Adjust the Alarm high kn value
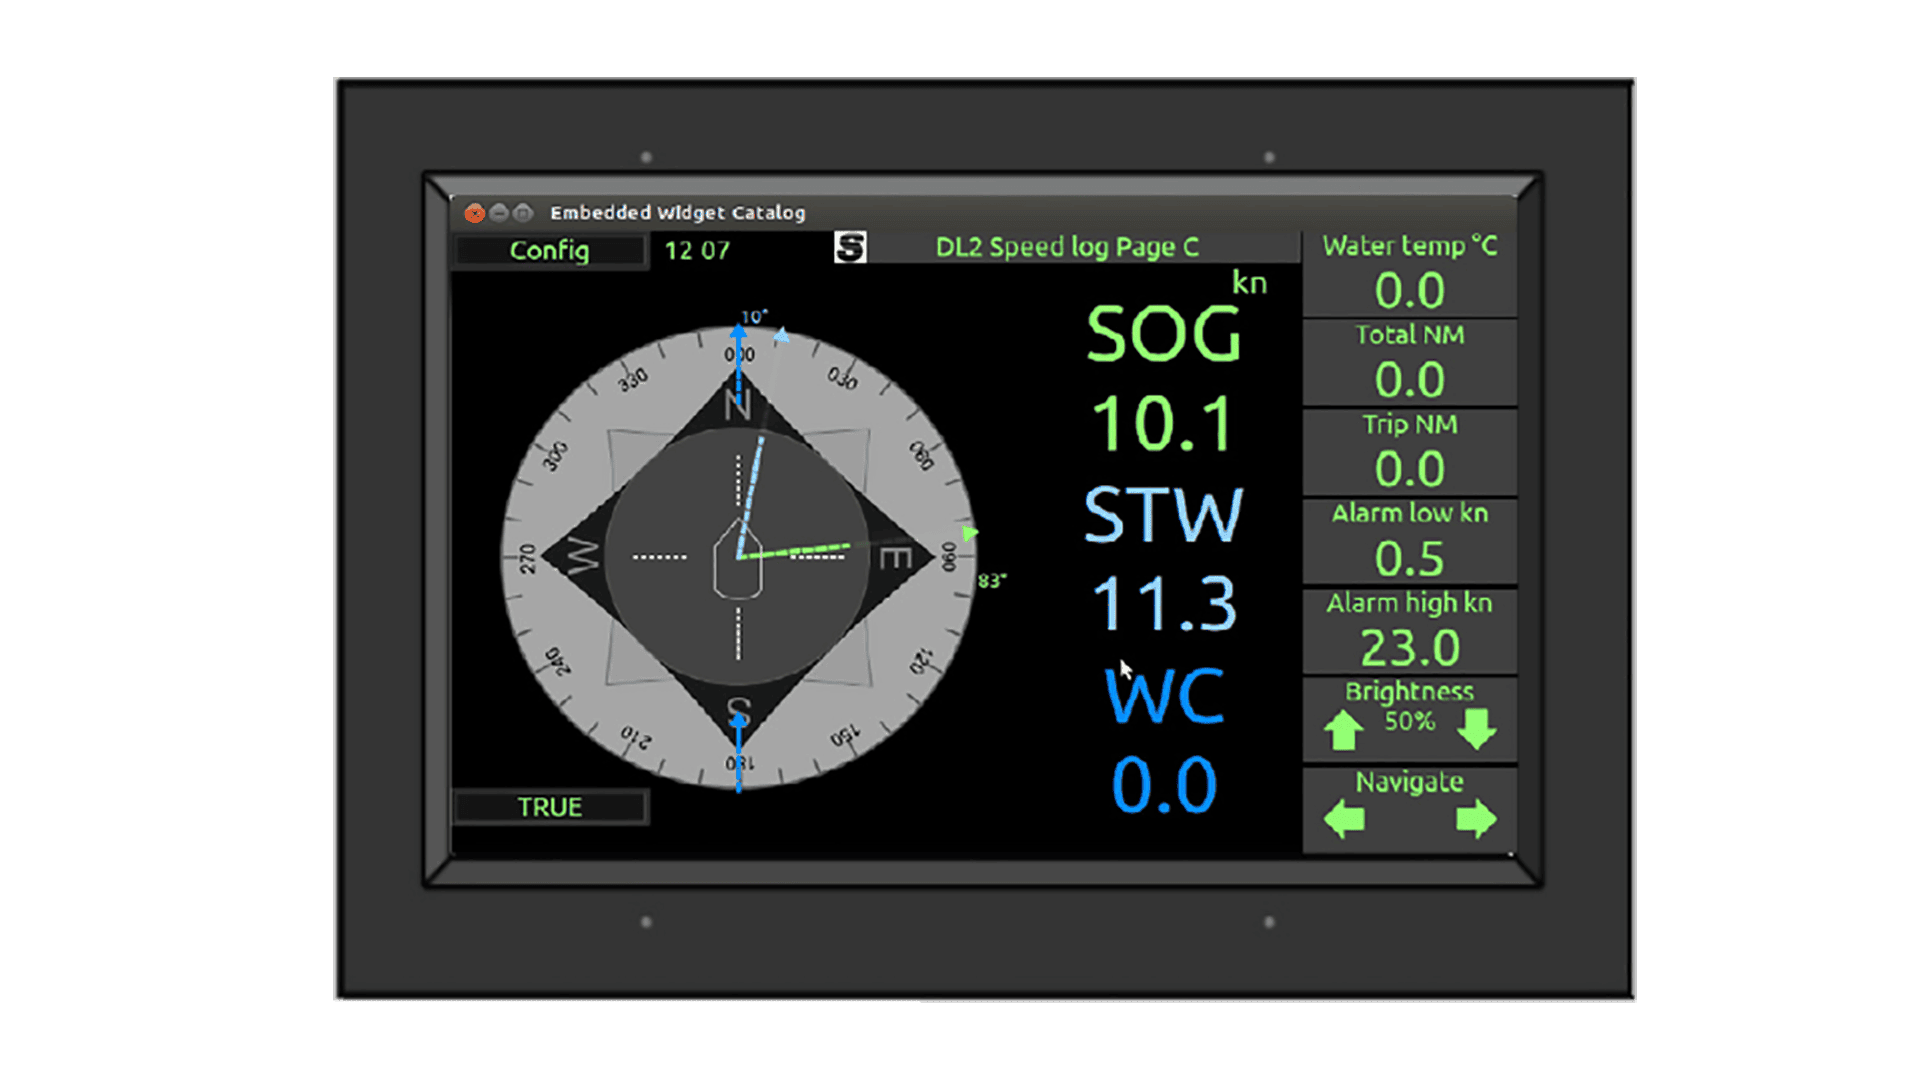1920x1079 pixels. point(1409,631)
